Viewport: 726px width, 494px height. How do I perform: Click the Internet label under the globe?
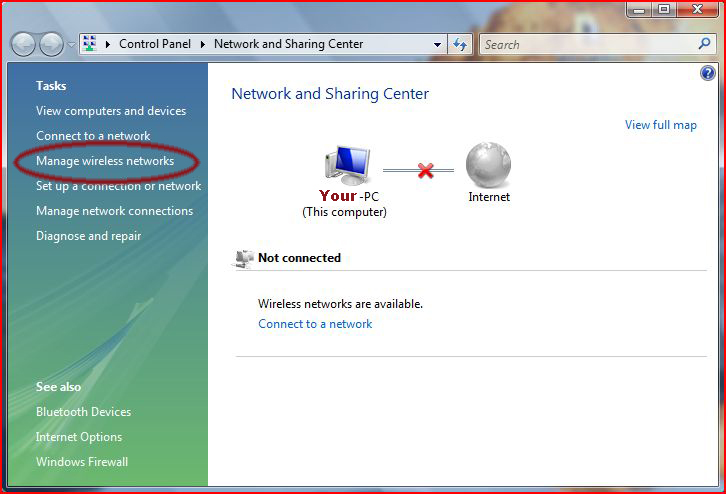pyautogui.click(x=489, y=197)
